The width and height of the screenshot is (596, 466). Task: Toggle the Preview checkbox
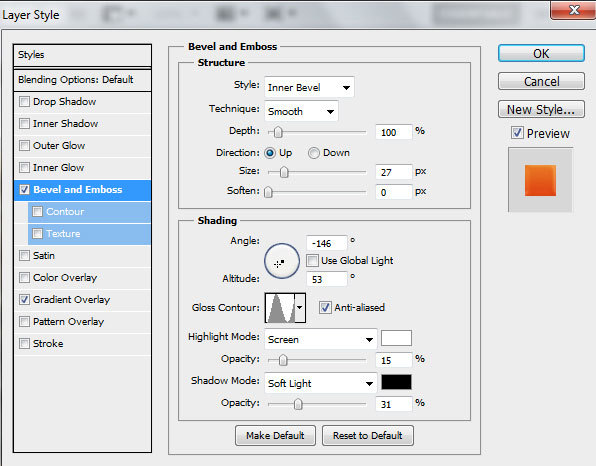[x=517, y=133]
